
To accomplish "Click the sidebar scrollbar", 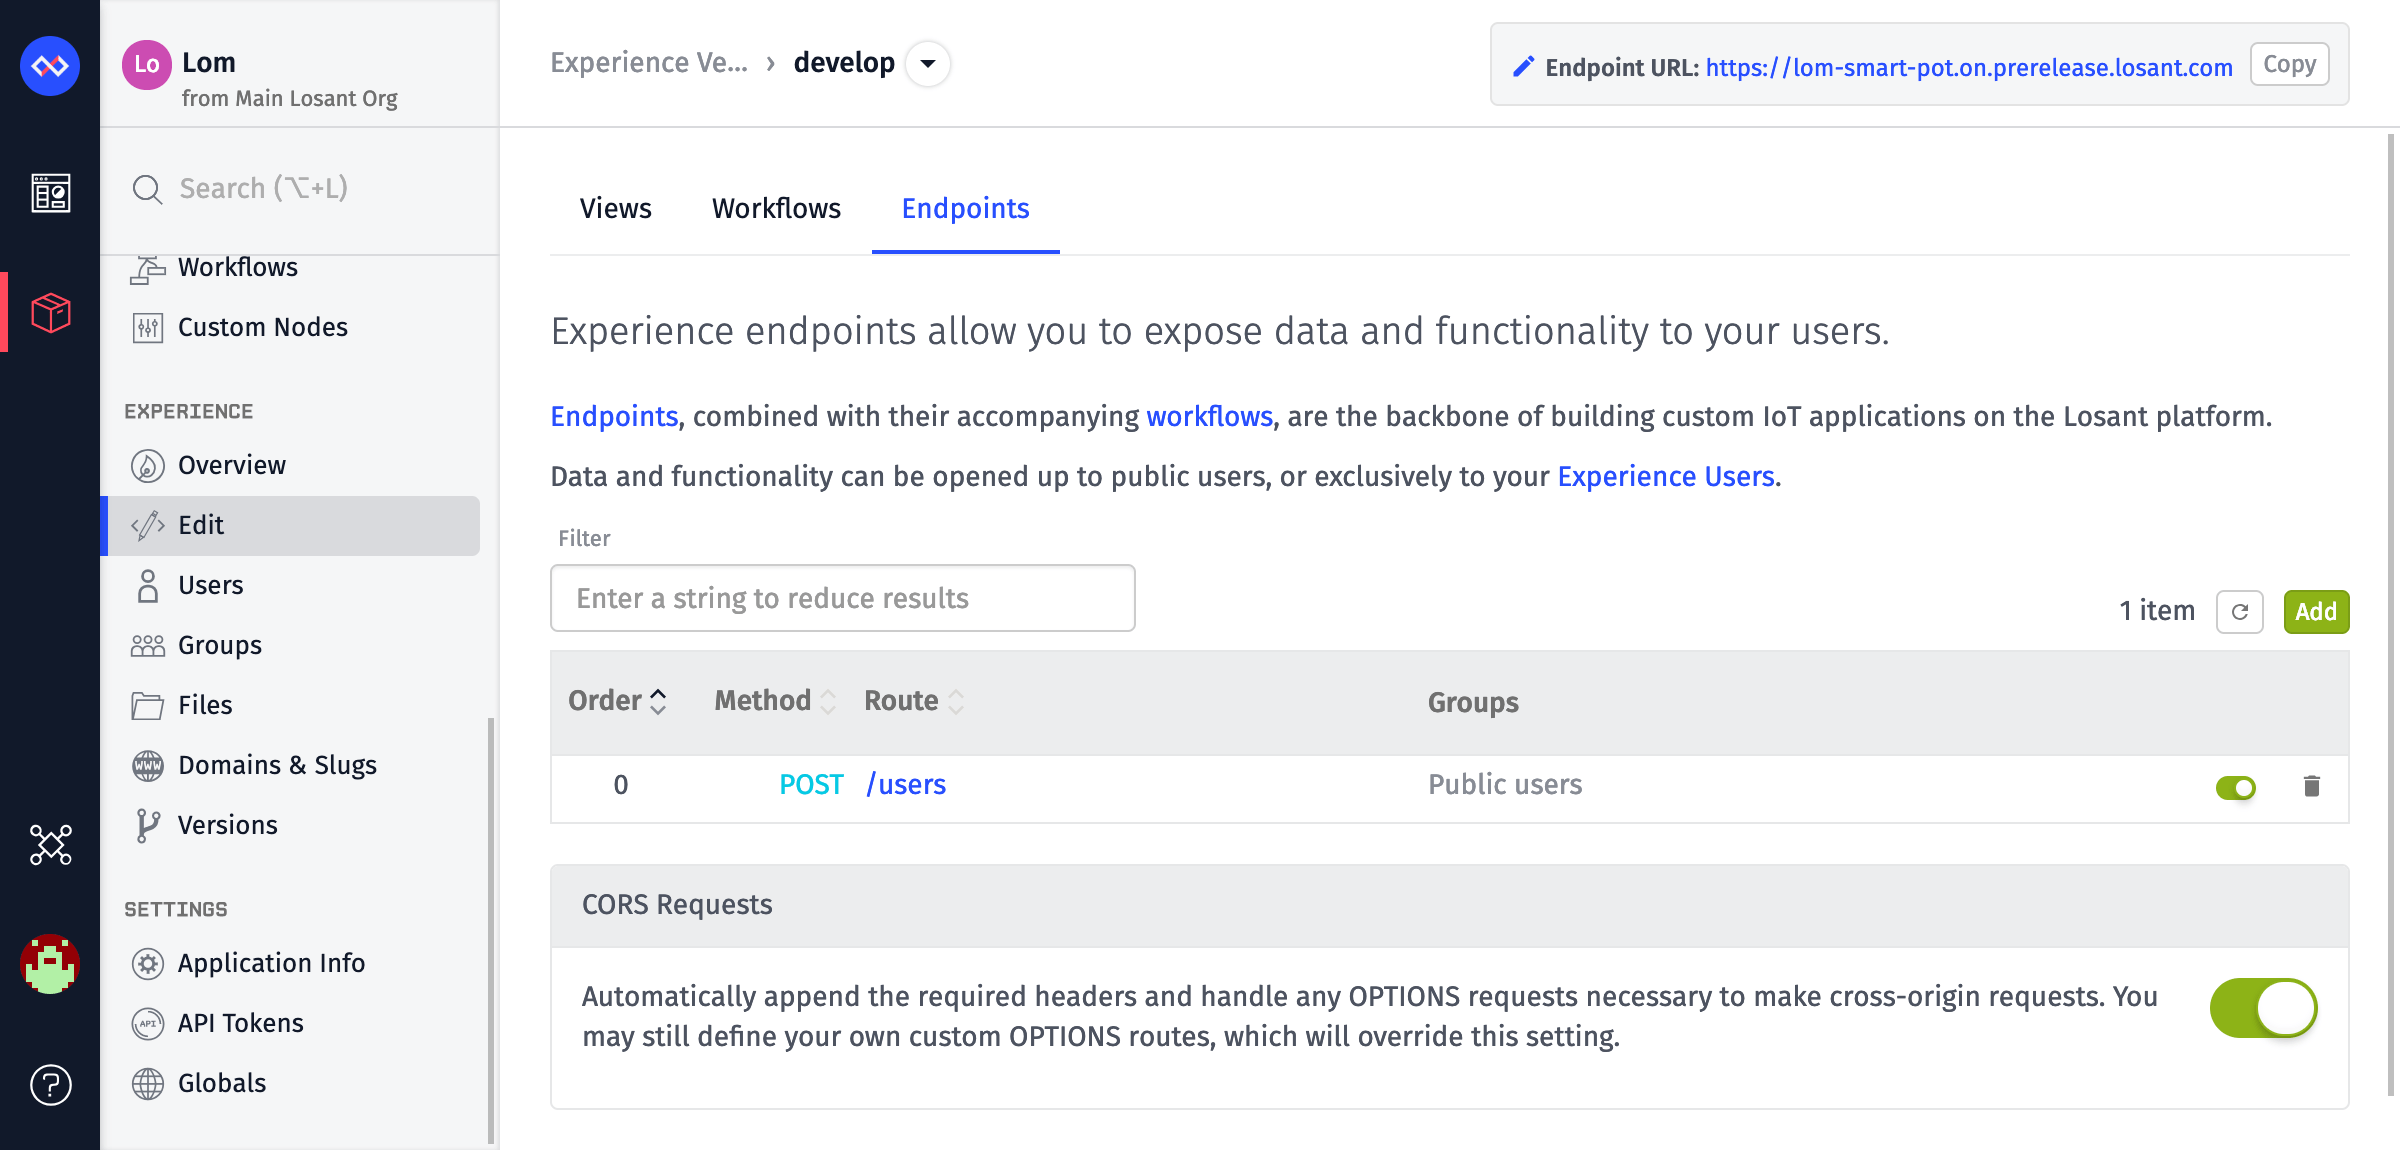I will 491,930.
